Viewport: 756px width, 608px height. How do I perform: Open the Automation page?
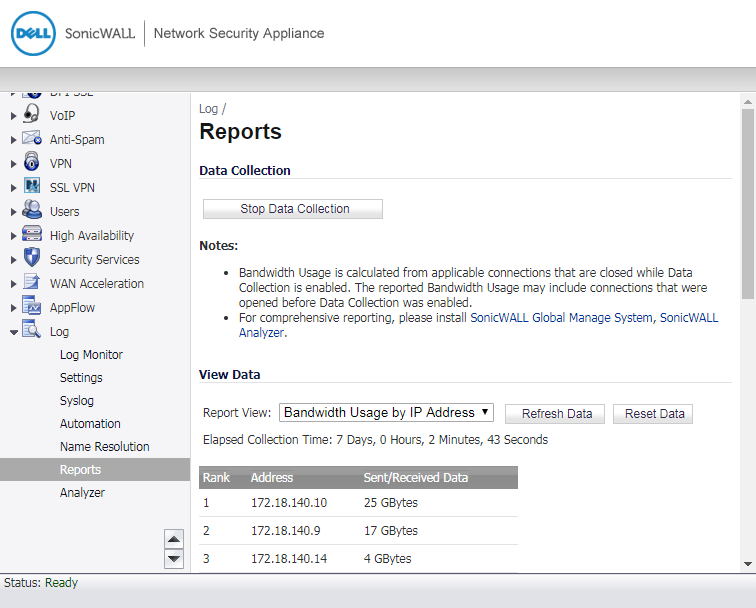pyautogui.click(x=90, y=424)
